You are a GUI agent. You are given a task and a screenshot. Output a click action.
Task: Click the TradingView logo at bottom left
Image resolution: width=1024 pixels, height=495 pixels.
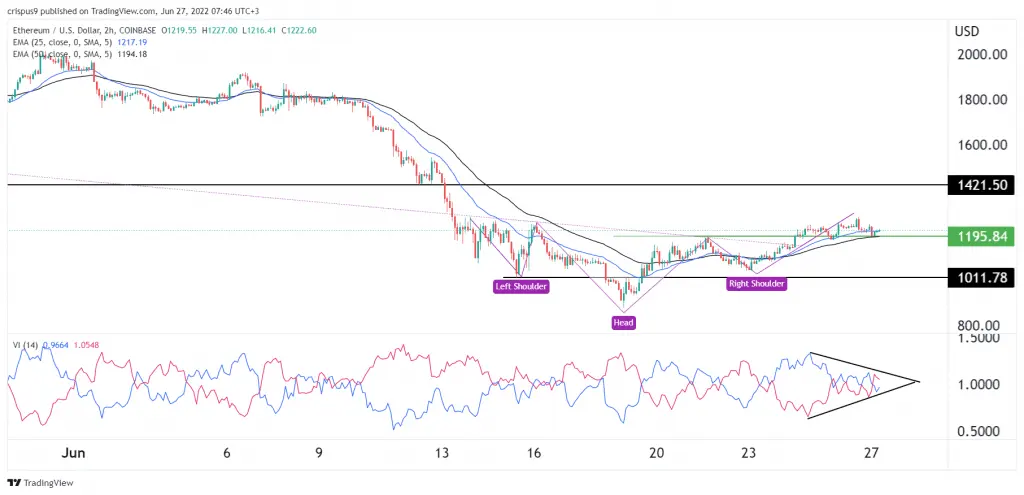coord(40,483)
